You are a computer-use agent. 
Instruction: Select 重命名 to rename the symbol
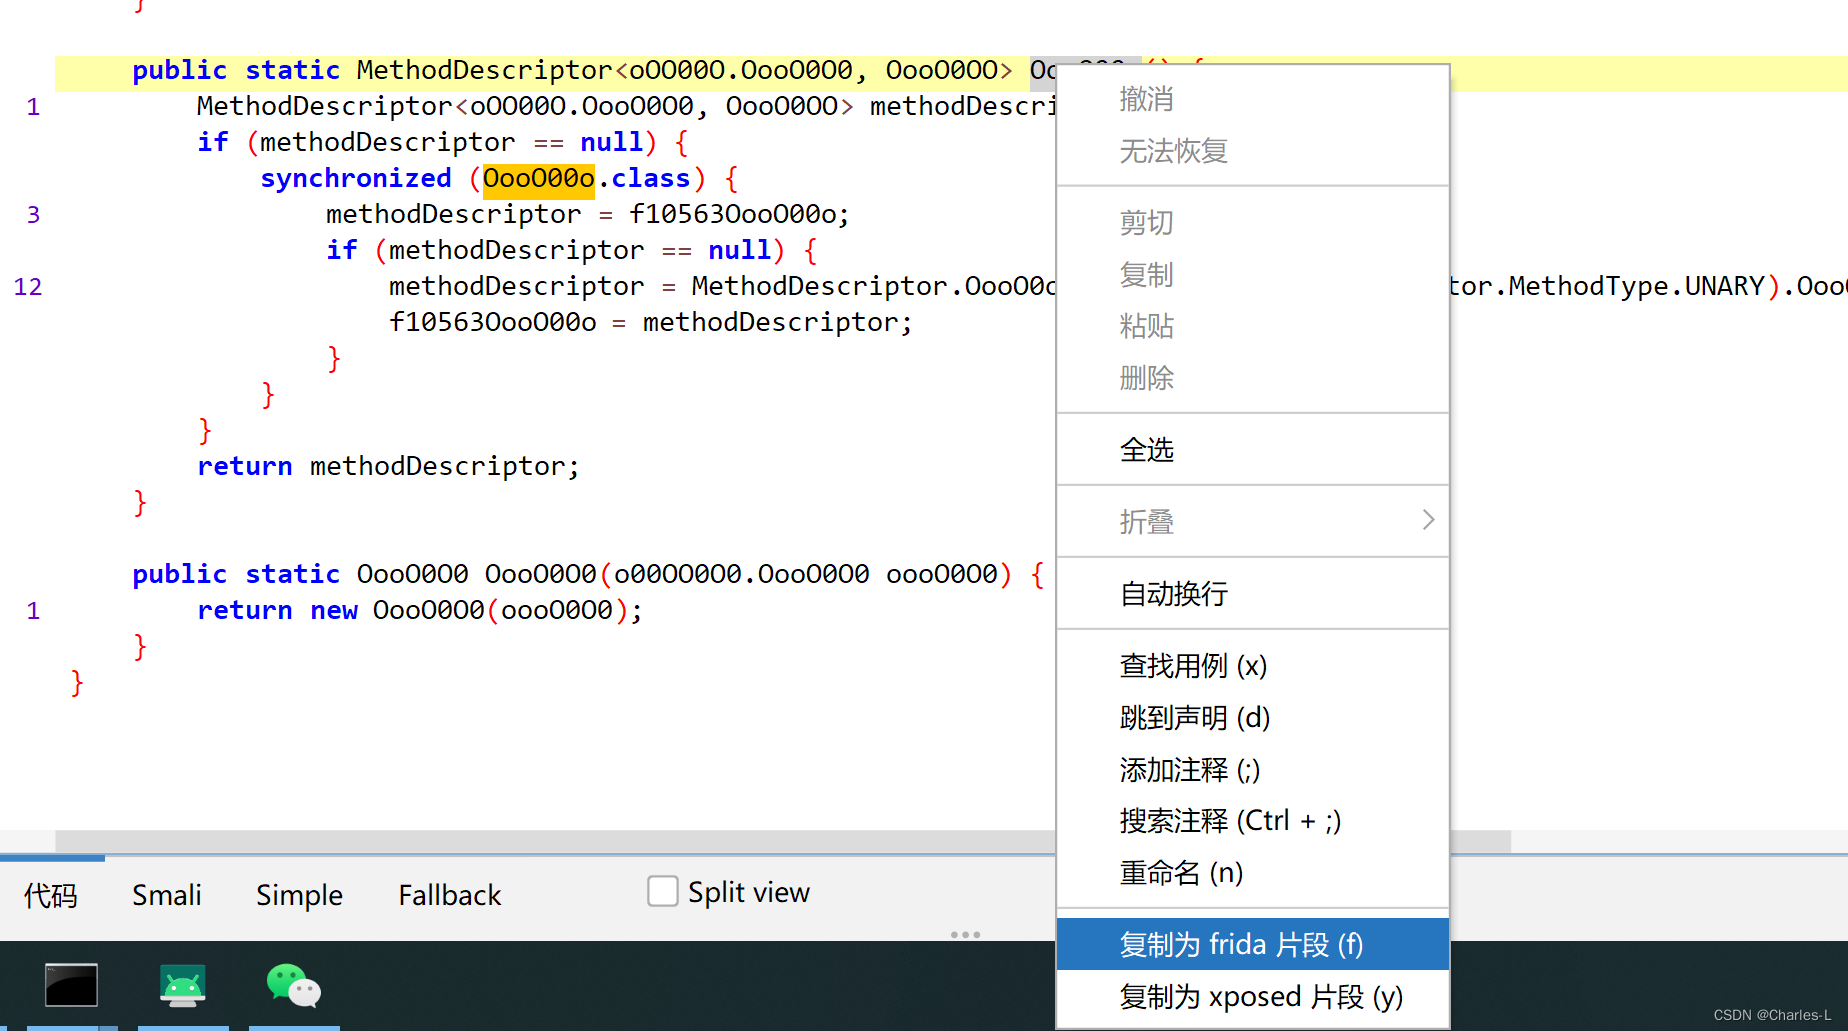[1180, 872]
